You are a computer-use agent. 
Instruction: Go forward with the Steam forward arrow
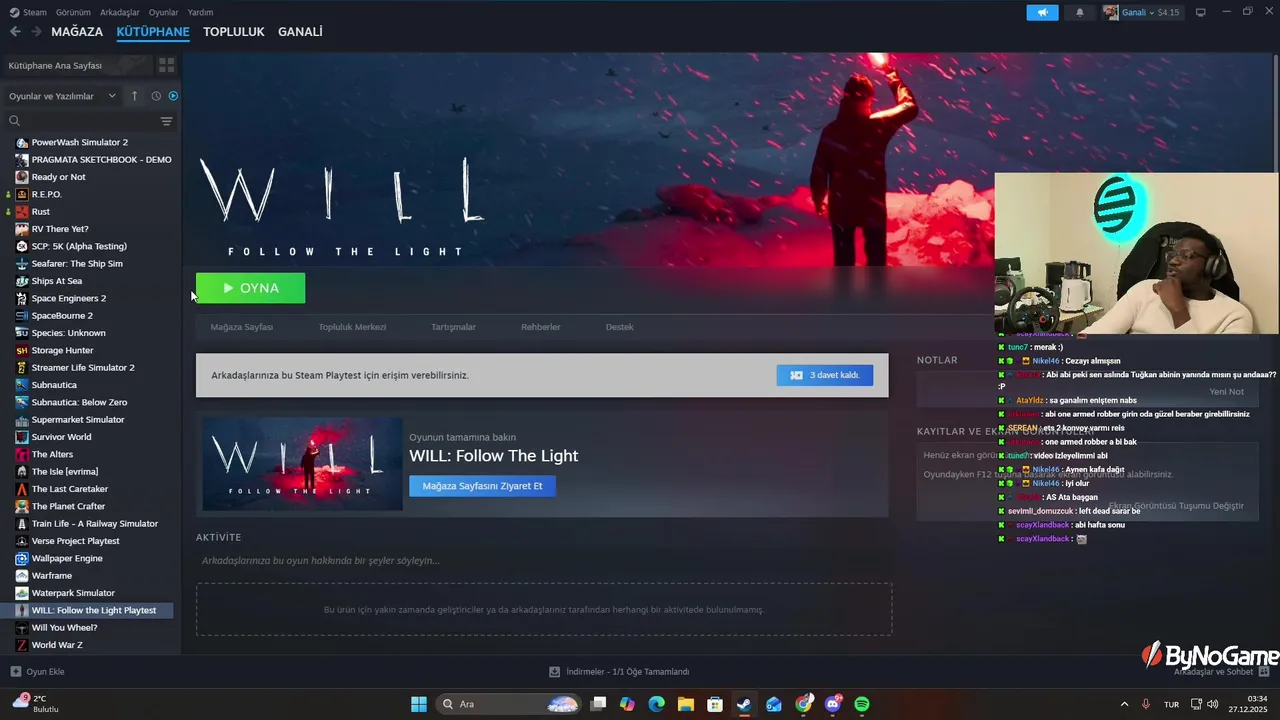[x=36, y=32]
